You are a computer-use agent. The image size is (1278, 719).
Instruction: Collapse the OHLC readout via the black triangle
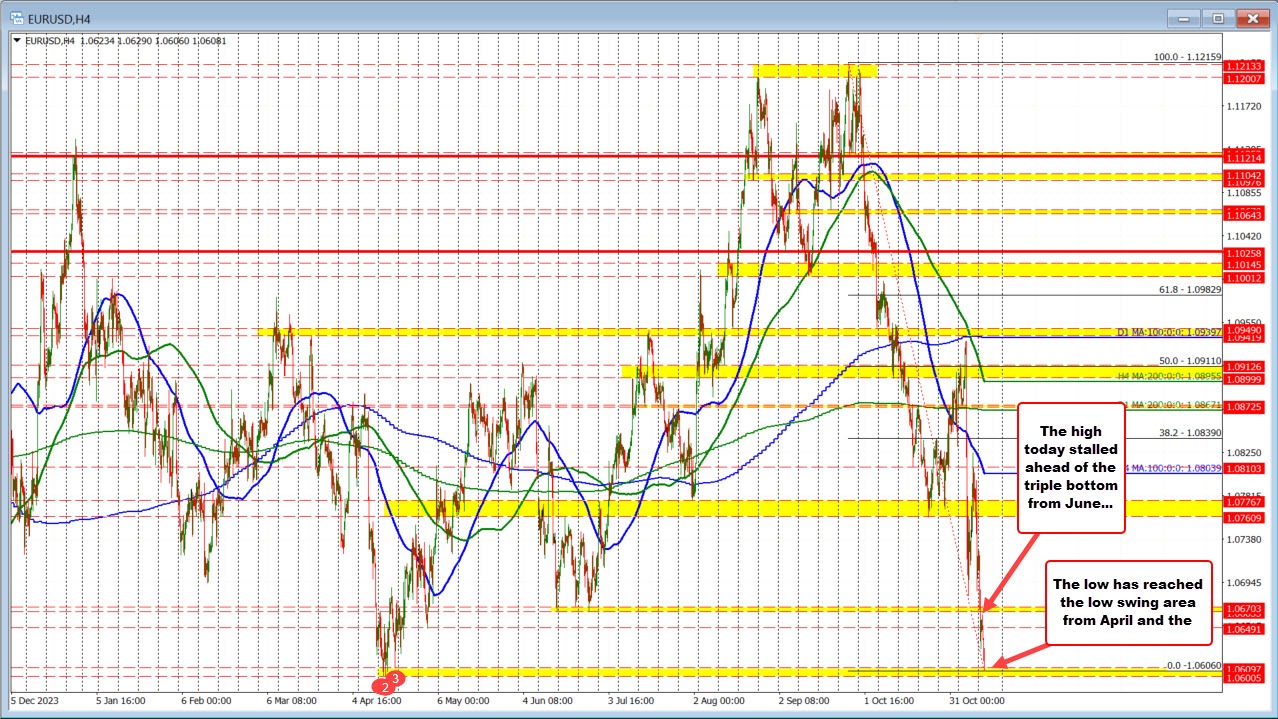(17, 41)
